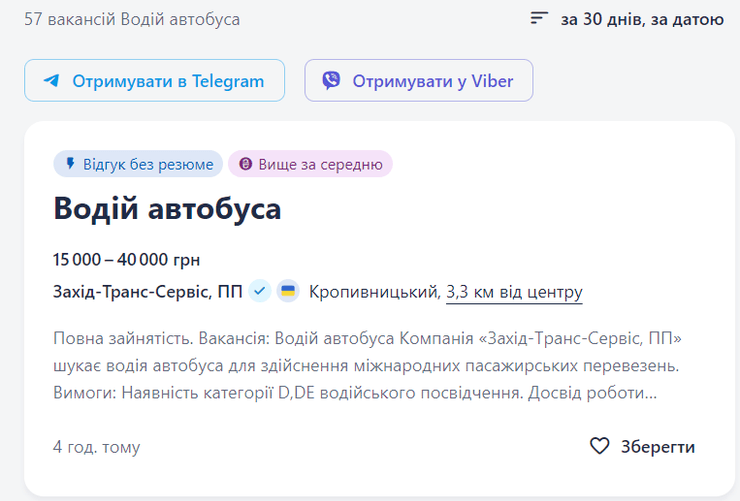The width and height of the screenshot is (740, 501).
Task: Open the "Захід-Транс-Сервіс, ПП" company link
Action: tap(148, 292)
